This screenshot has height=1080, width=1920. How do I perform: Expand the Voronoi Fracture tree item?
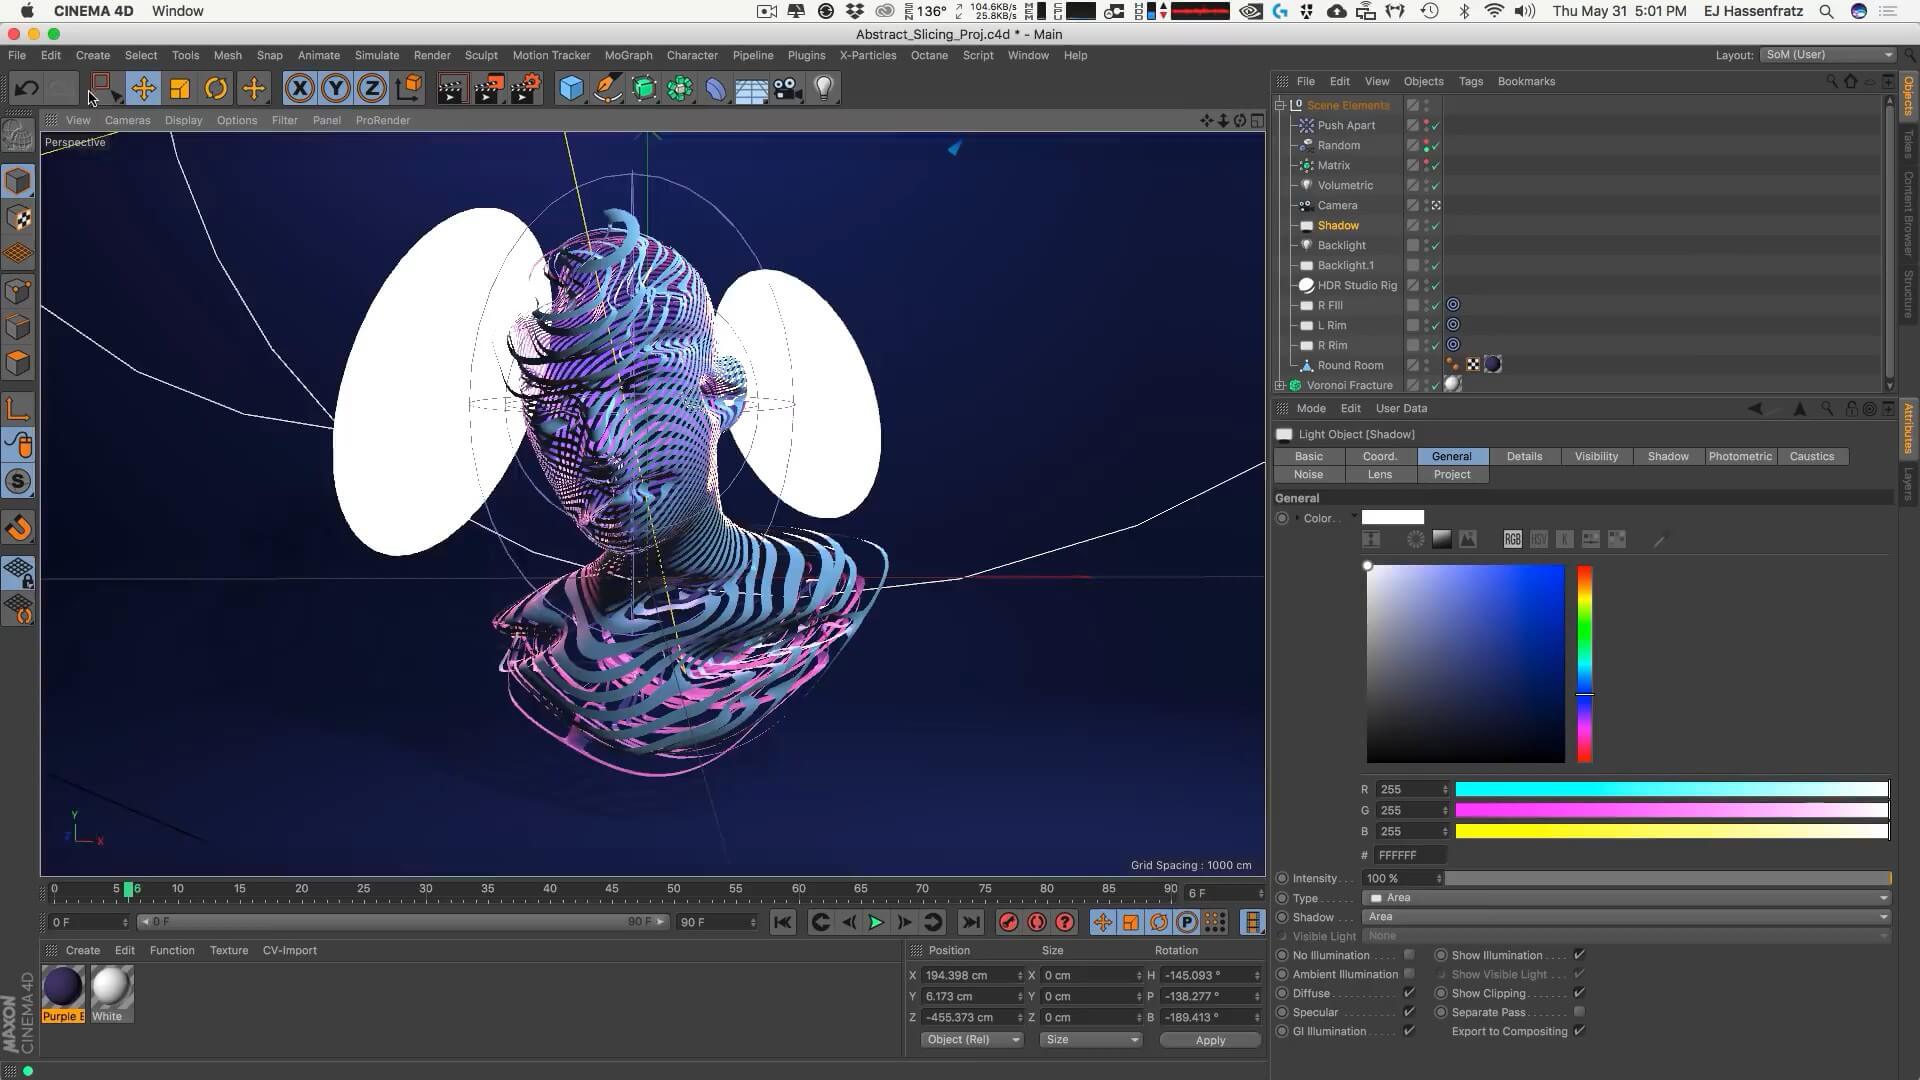point(1280,385)
